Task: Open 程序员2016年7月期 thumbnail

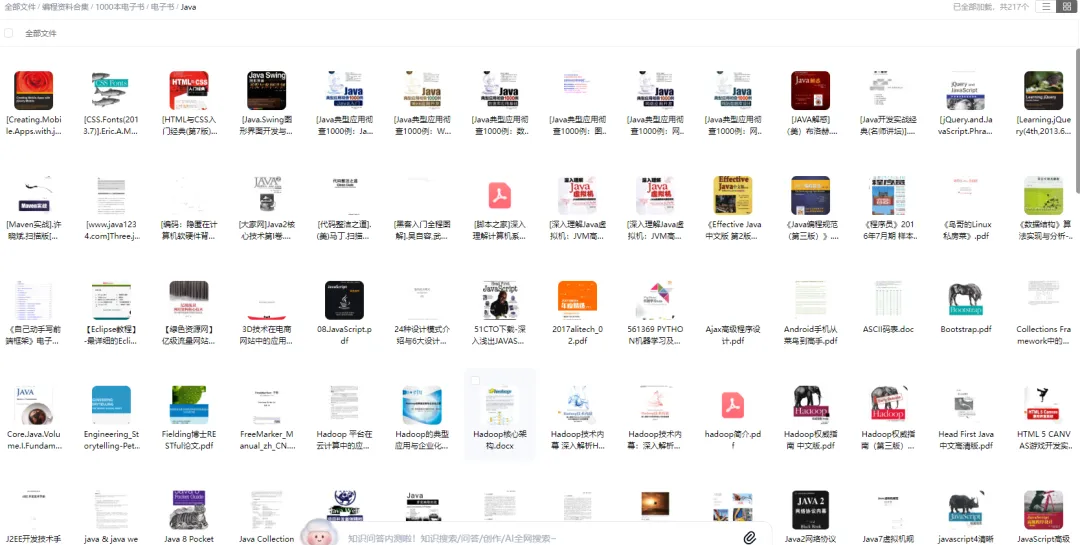Action: [x=888, y=195]
